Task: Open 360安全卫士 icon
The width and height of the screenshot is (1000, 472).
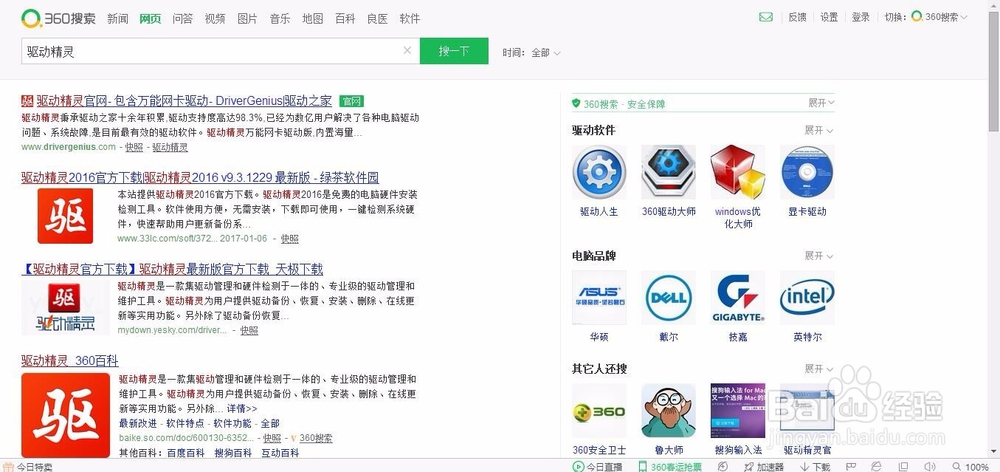Action: 599,411
